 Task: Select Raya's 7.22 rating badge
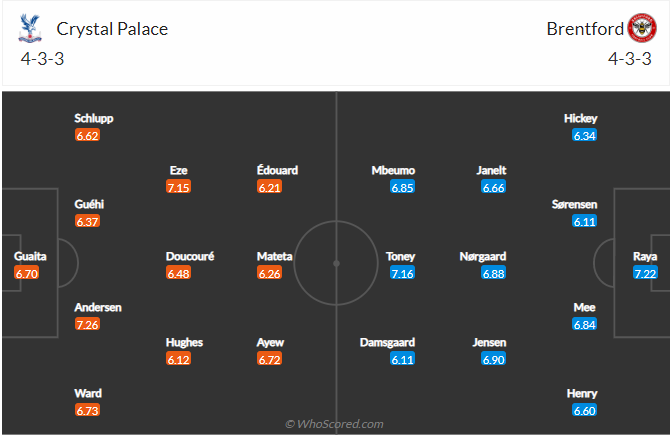[x=645, y=273]
